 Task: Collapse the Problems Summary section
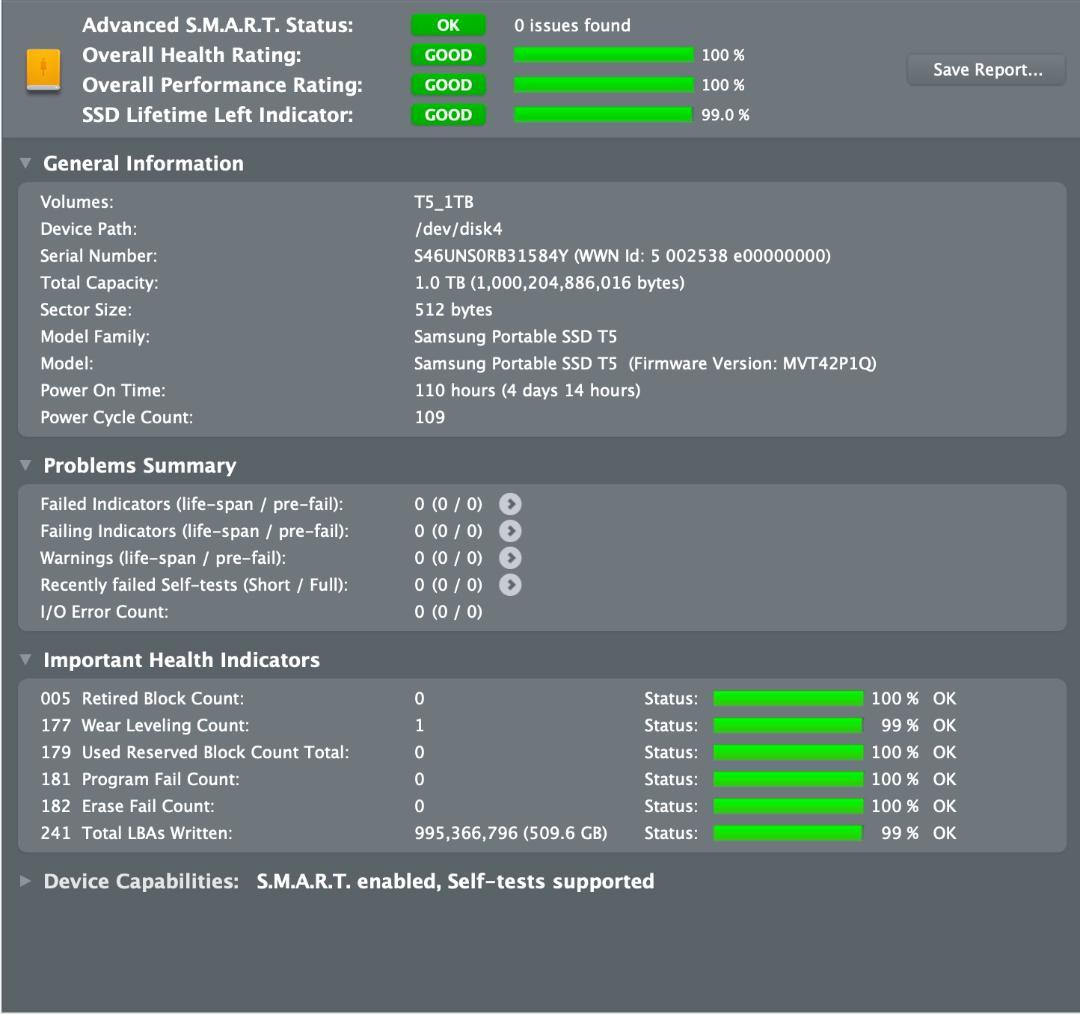click(x=26, y=466)
